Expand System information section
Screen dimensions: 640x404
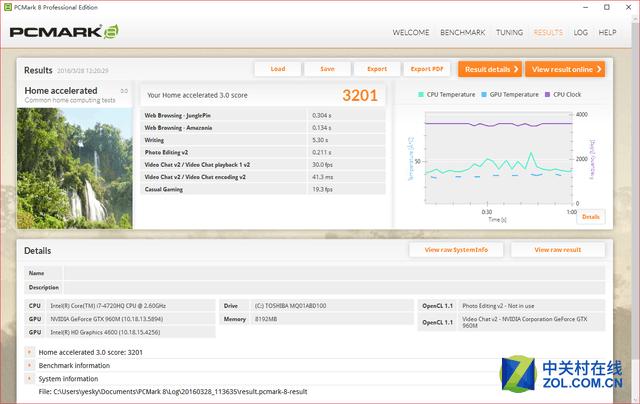pos(29,379)
